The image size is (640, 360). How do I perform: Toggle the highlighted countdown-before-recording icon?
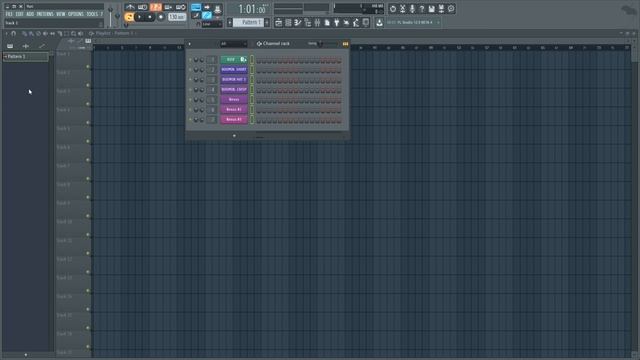(156, 7)
